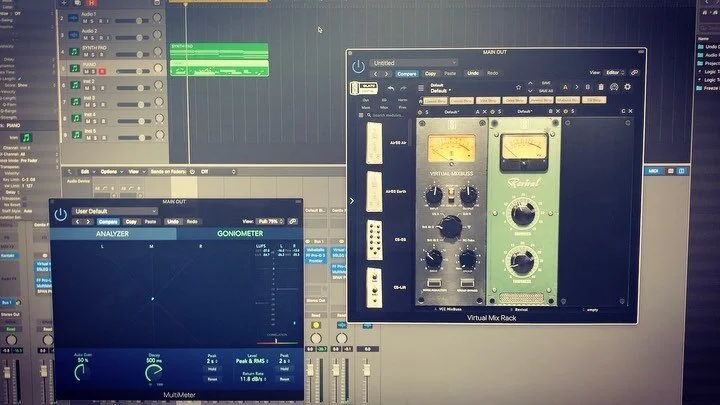
Task: Toggle record enable on PIANO track
Action: pyautogui.click(x=102, y=71)
